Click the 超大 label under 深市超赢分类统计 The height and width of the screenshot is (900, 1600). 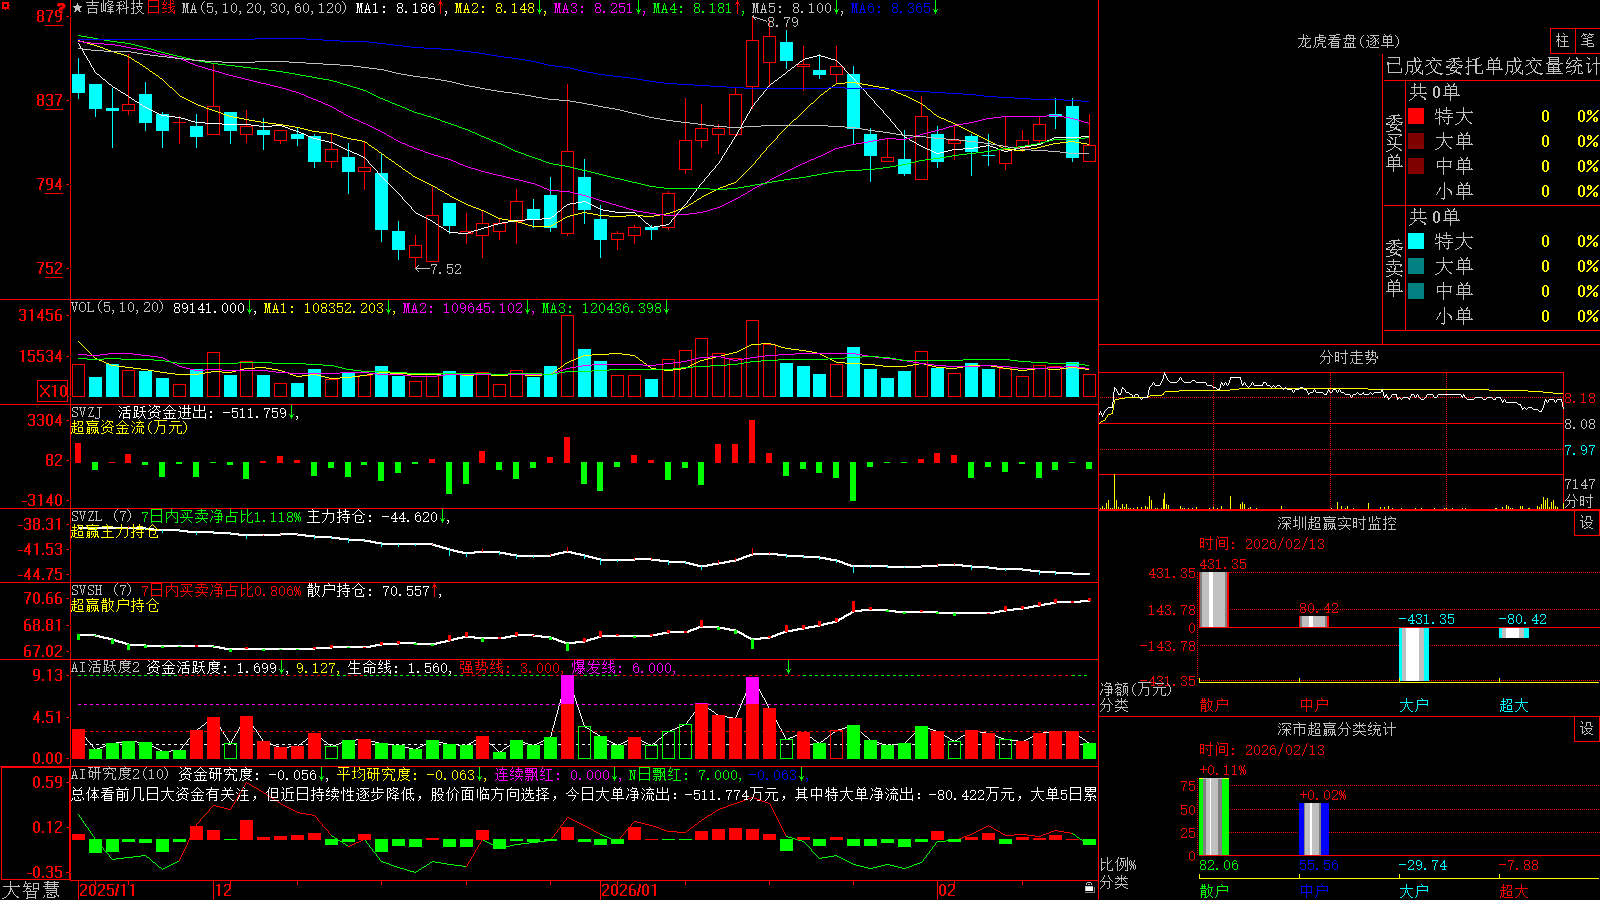[1514, 891]
